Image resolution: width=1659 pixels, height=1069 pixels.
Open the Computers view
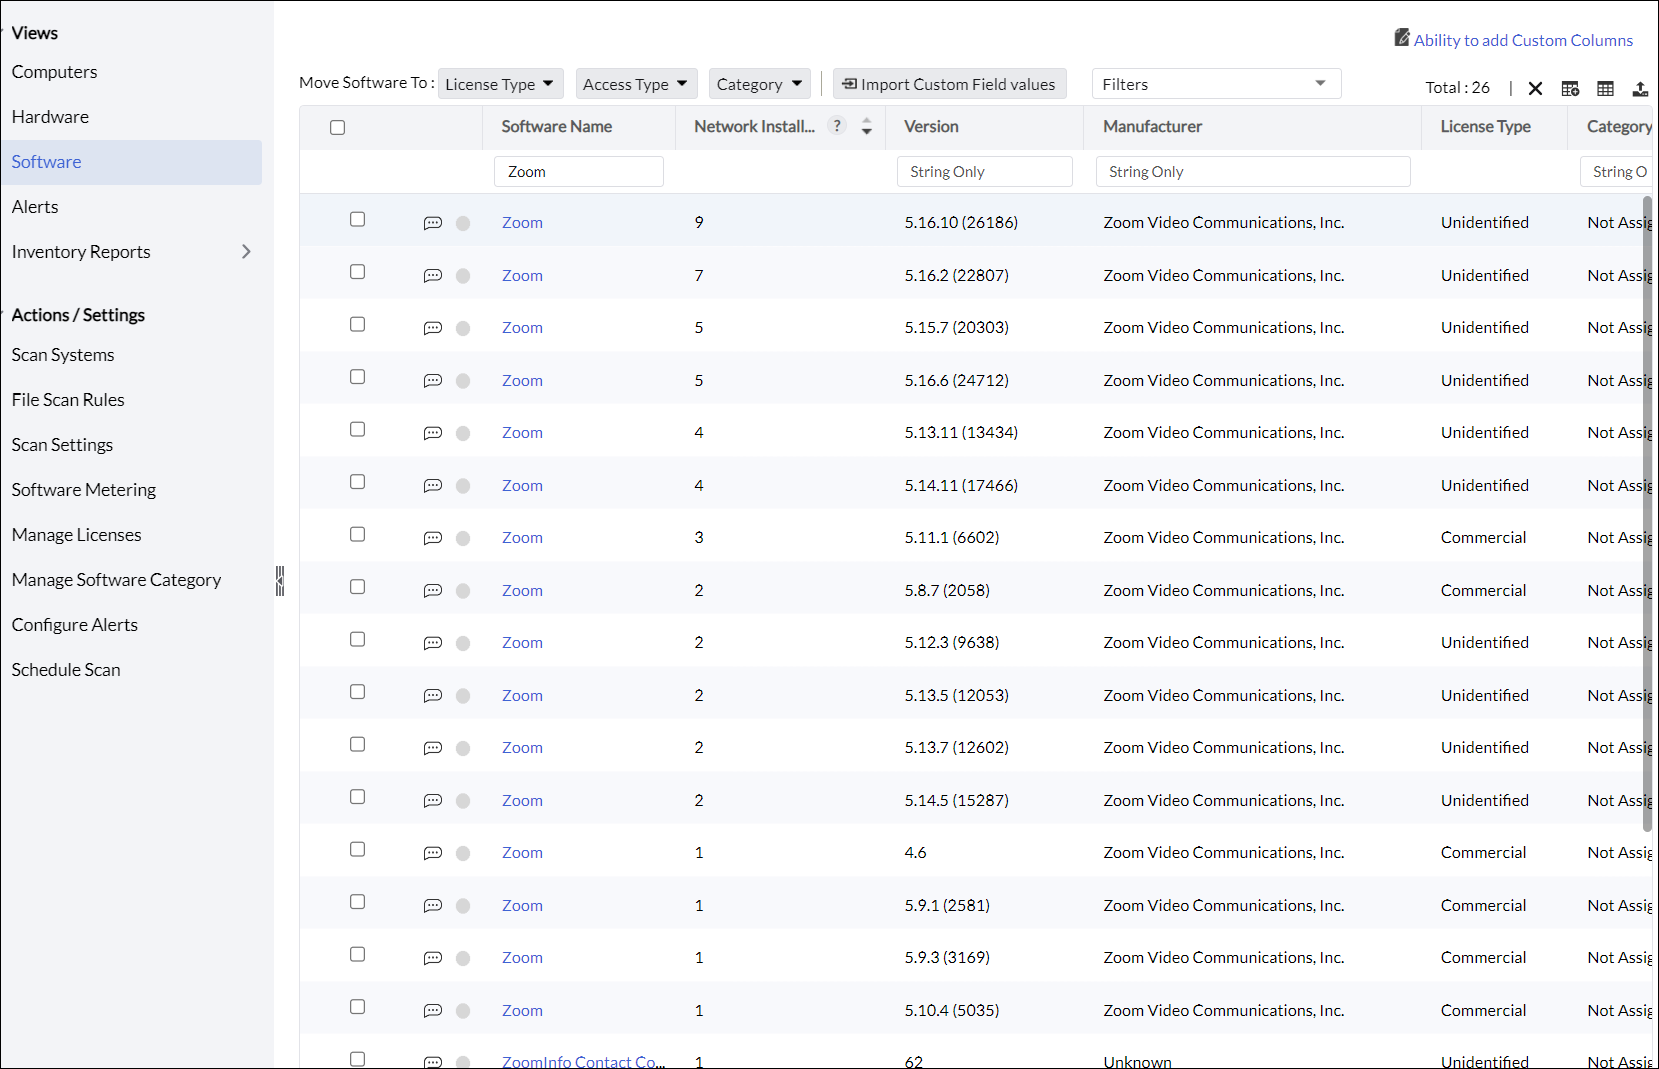pyautogui.click(x=54, y=72)
